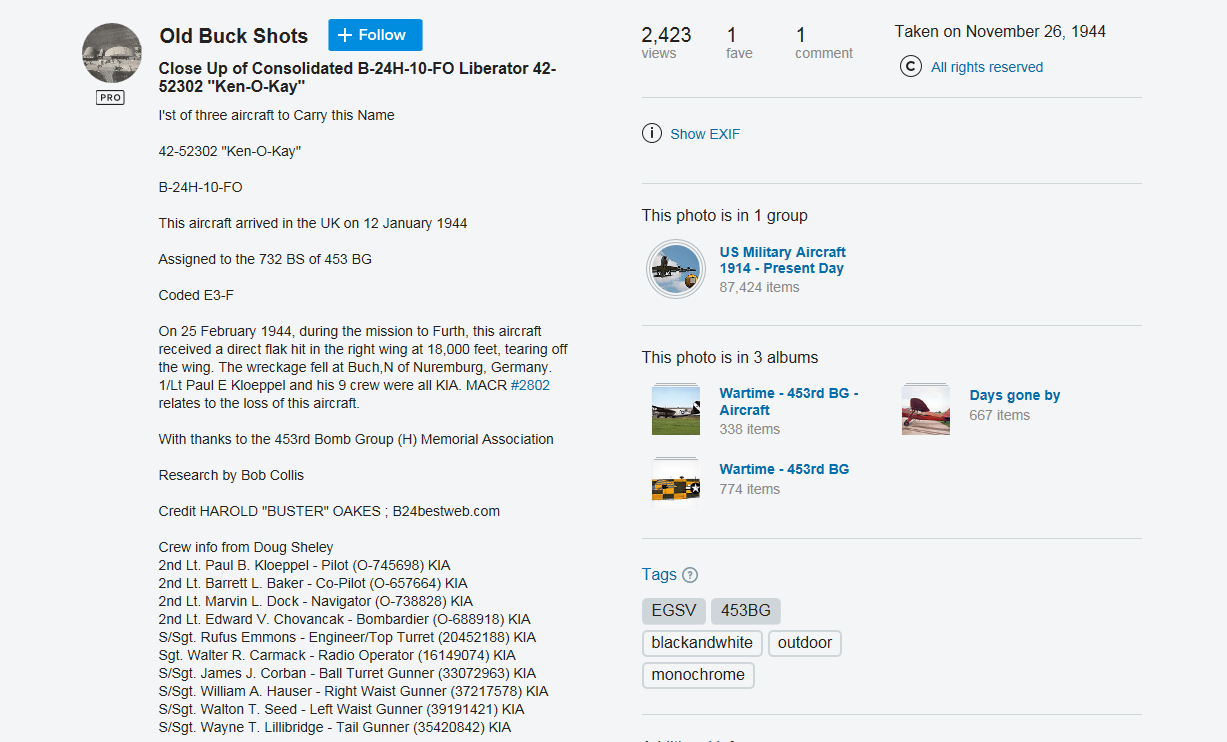Open US Military Aircraft group link
The width and height of the screenshot is (1227, 742).
[x=783, y=260]
